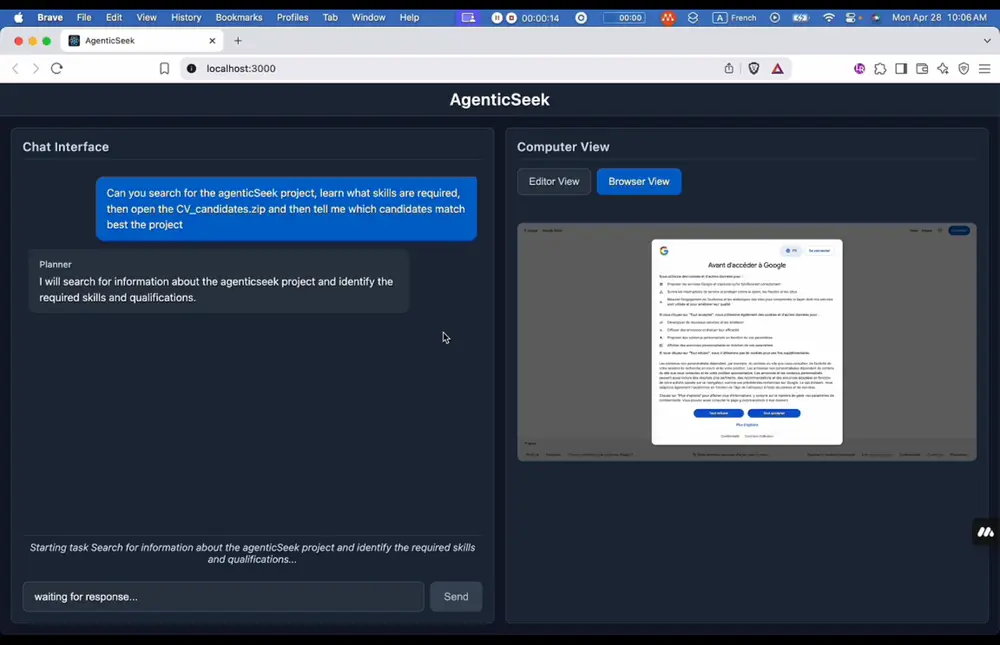This screenshot has height=645, width=1000.
Task: Open the profile avatar in the toolbar
Action: (x=858, y=69)
